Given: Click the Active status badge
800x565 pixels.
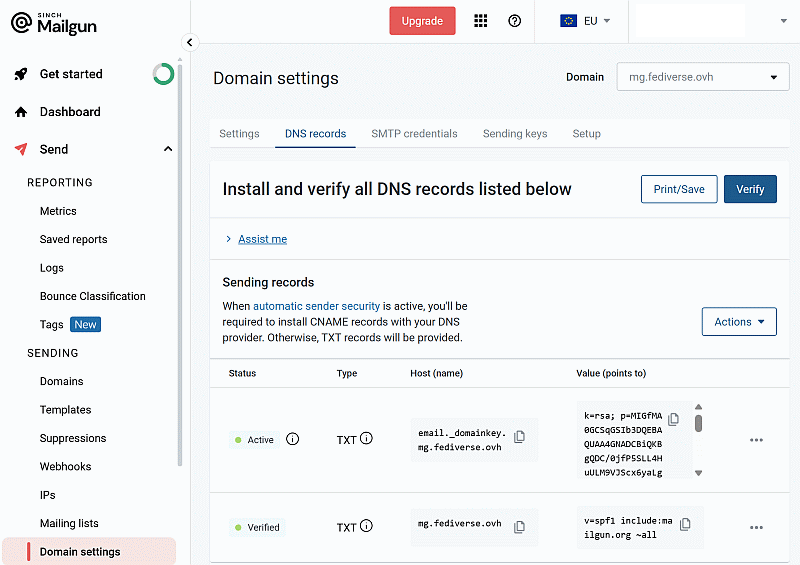Looking at the screenshot, I should 254,439.
